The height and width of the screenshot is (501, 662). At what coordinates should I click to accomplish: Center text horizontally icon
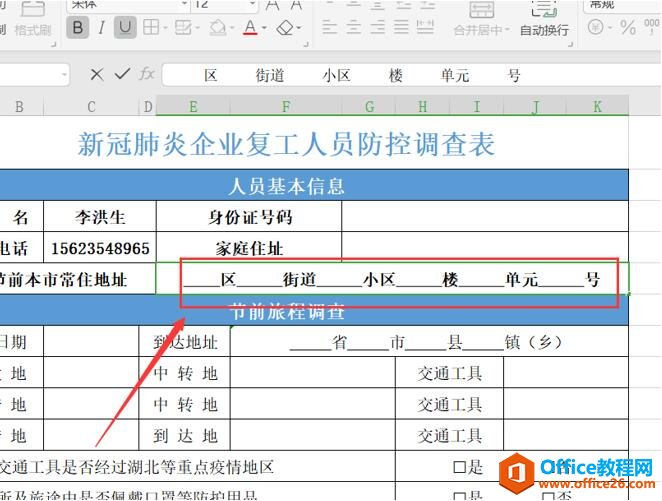pyautogui.click(x=353, y=27)
